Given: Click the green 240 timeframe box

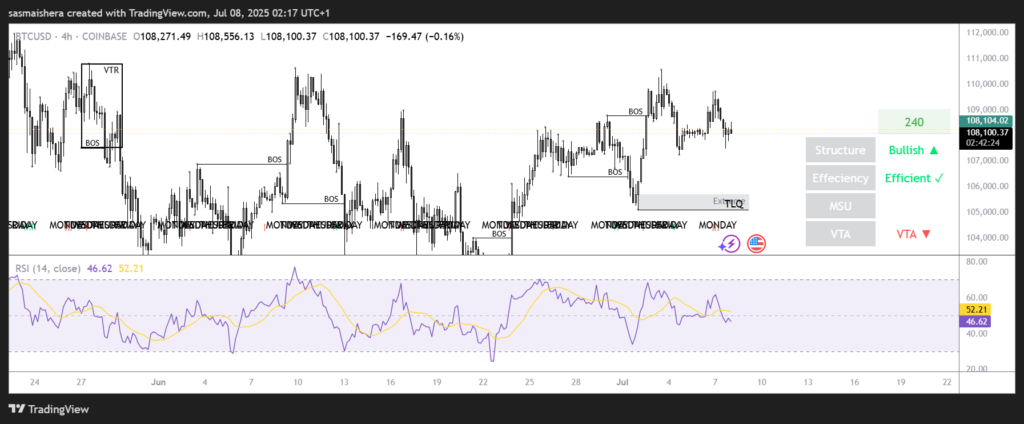Looking at the screenshot, I should 914,122.
